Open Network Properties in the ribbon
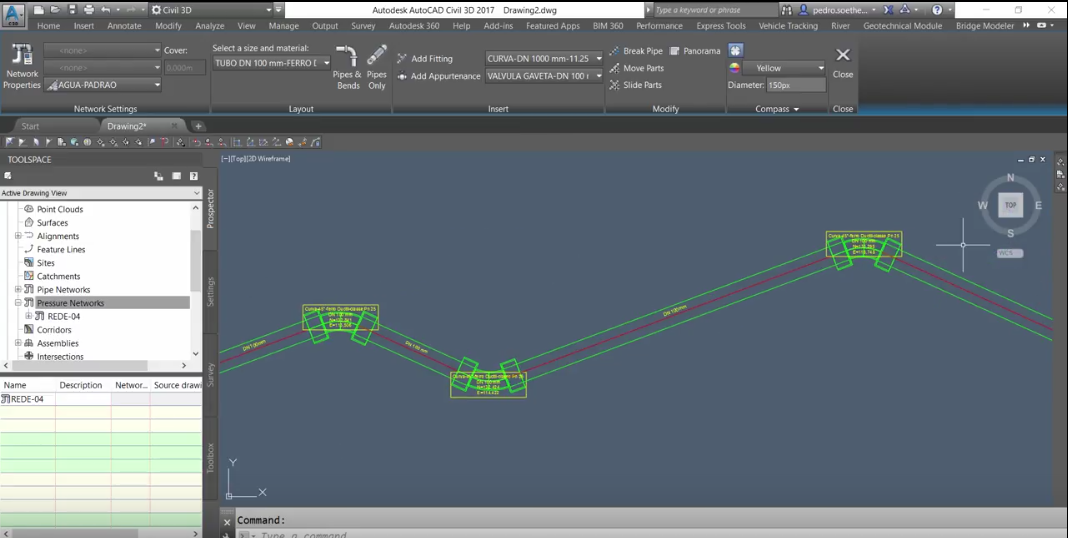Image resolution: width=1068 pixels, height=538 pixels. [22, 68]
